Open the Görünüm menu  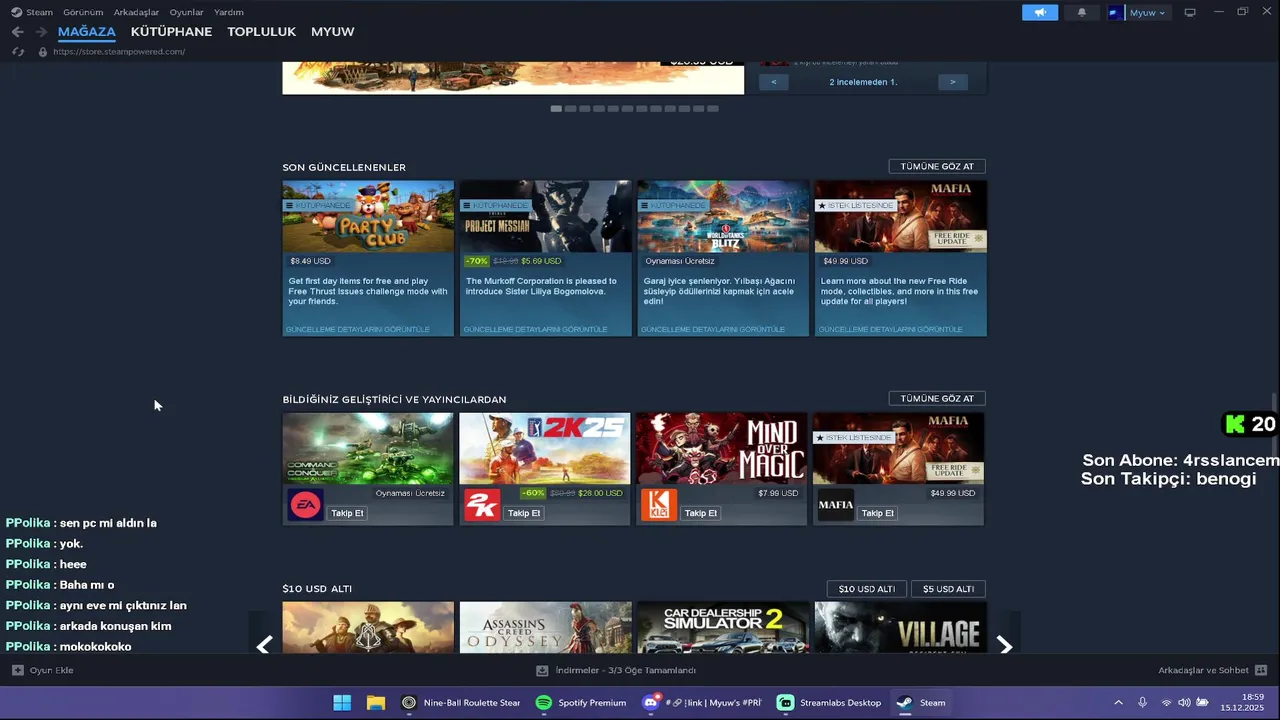click(83, 12)
